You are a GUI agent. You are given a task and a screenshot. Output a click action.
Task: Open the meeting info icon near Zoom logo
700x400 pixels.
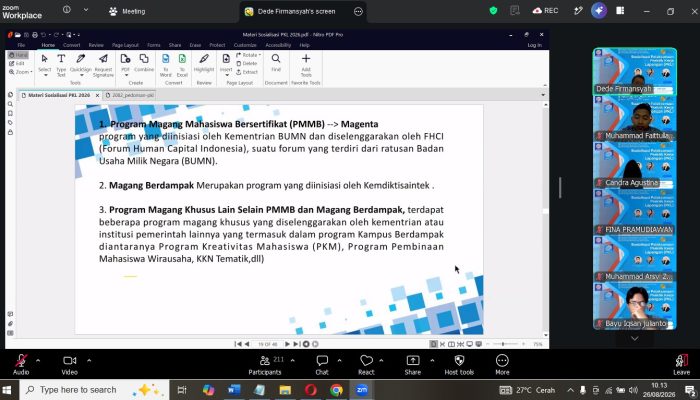pos(67,10)
